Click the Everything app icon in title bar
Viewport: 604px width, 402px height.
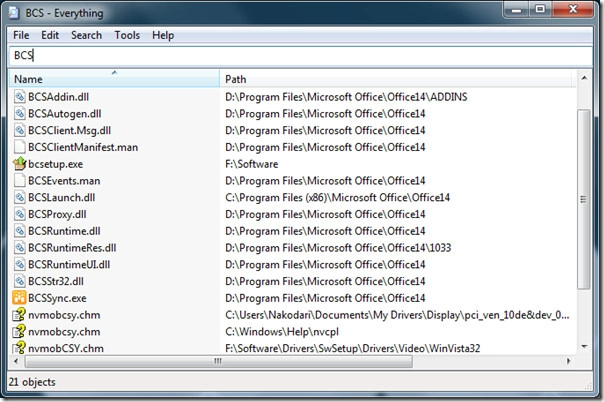(x=13, y=13)
